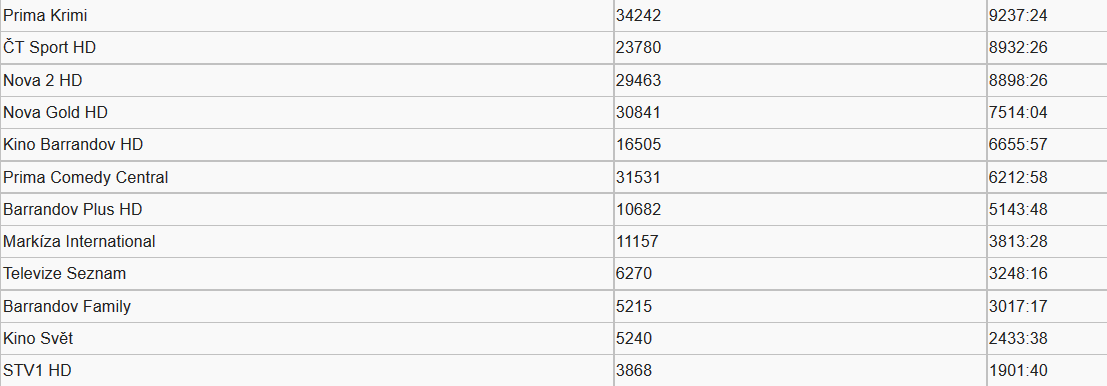Click Prima Comedy Central channel name

(85, 177)
